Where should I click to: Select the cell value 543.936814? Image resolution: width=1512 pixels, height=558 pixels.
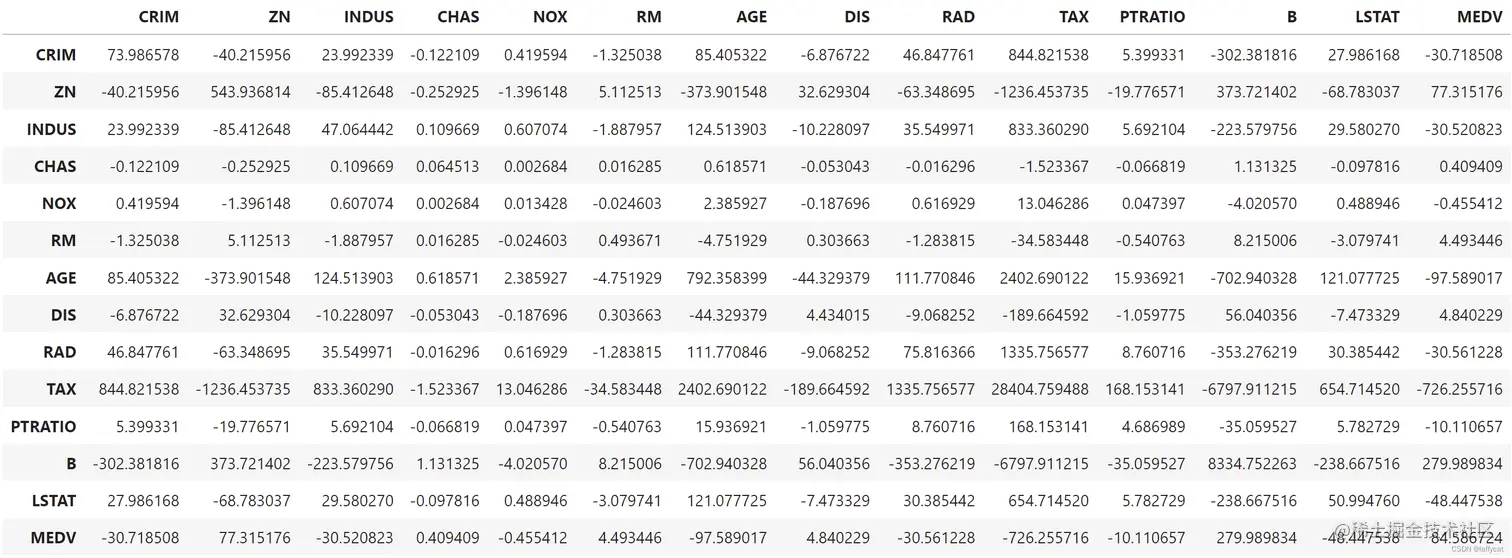pyautogui.click(x=250, y=92)
